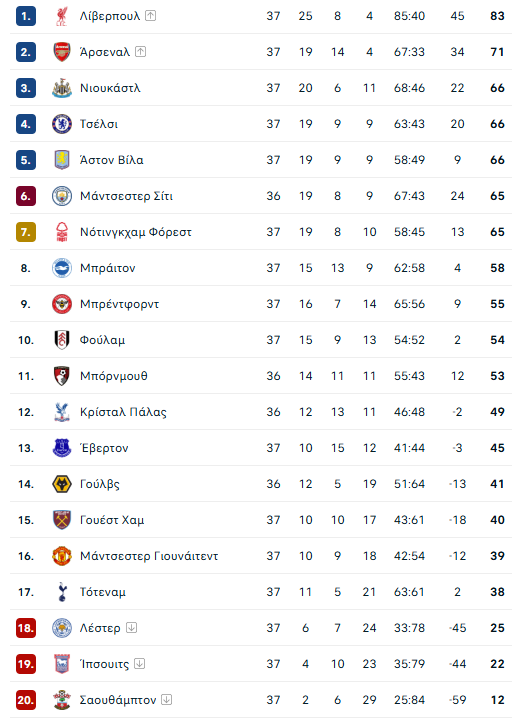Click the Arsenal club crest

coord(62,52)
